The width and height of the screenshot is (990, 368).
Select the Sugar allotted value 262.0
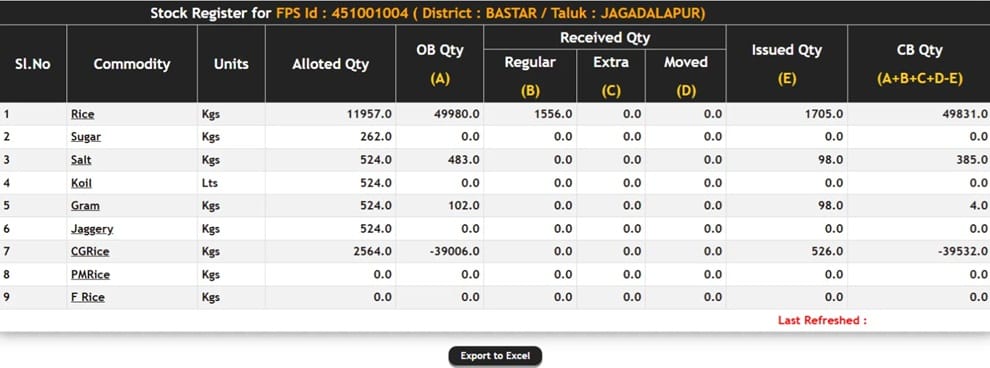376,137
